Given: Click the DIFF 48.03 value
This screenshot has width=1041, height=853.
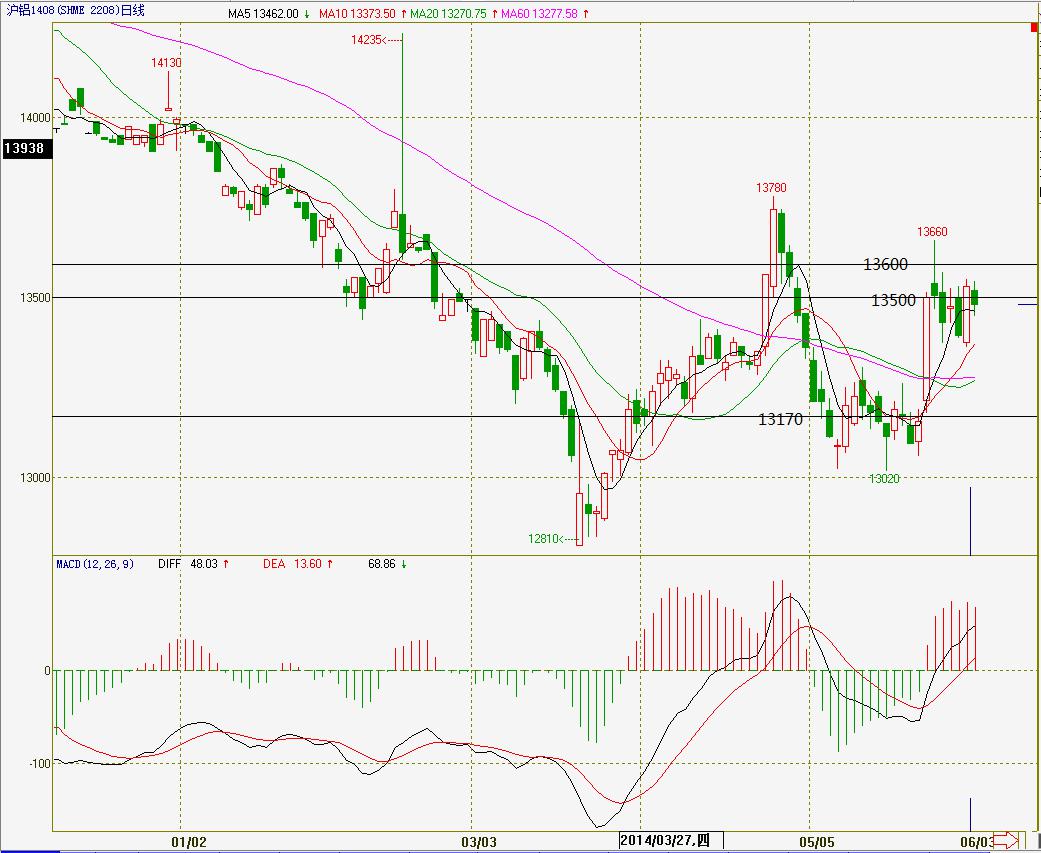Looking at the screenshot, I should (194, 564).
